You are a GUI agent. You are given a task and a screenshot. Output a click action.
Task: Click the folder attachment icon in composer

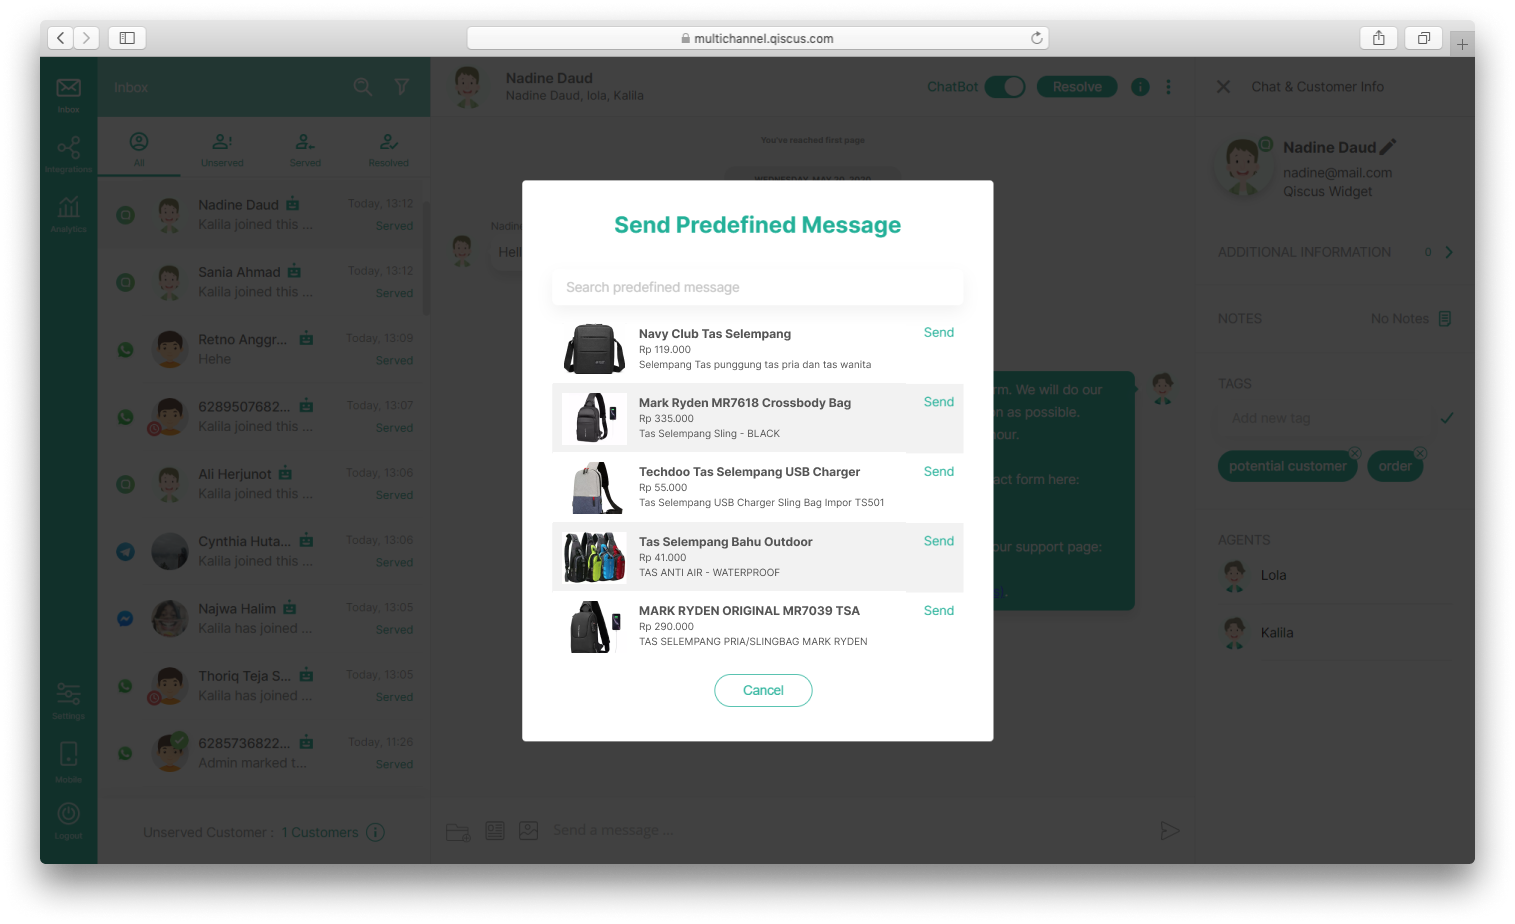(x=458, y=831)
